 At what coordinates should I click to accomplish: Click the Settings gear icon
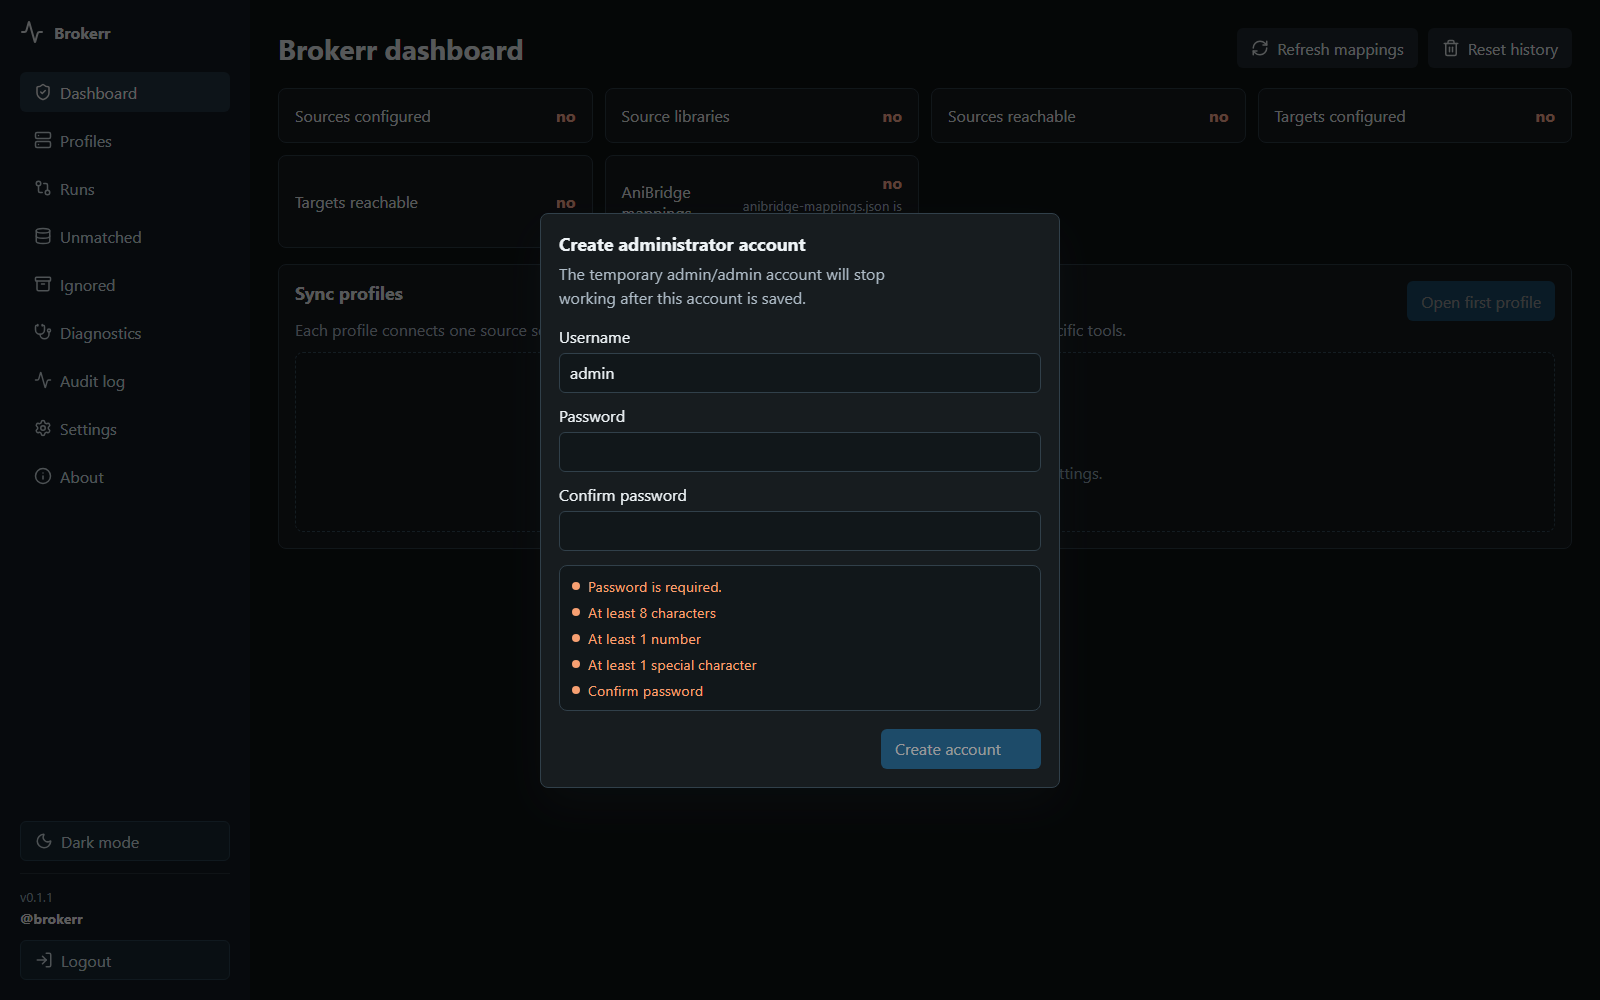[43, 428]
